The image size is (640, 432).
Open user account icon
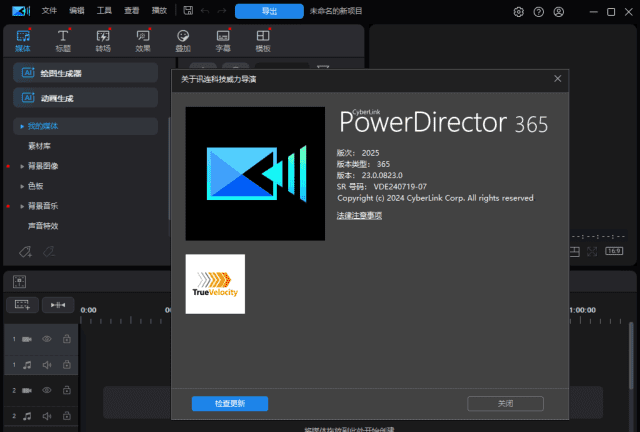tap(559, 12)
